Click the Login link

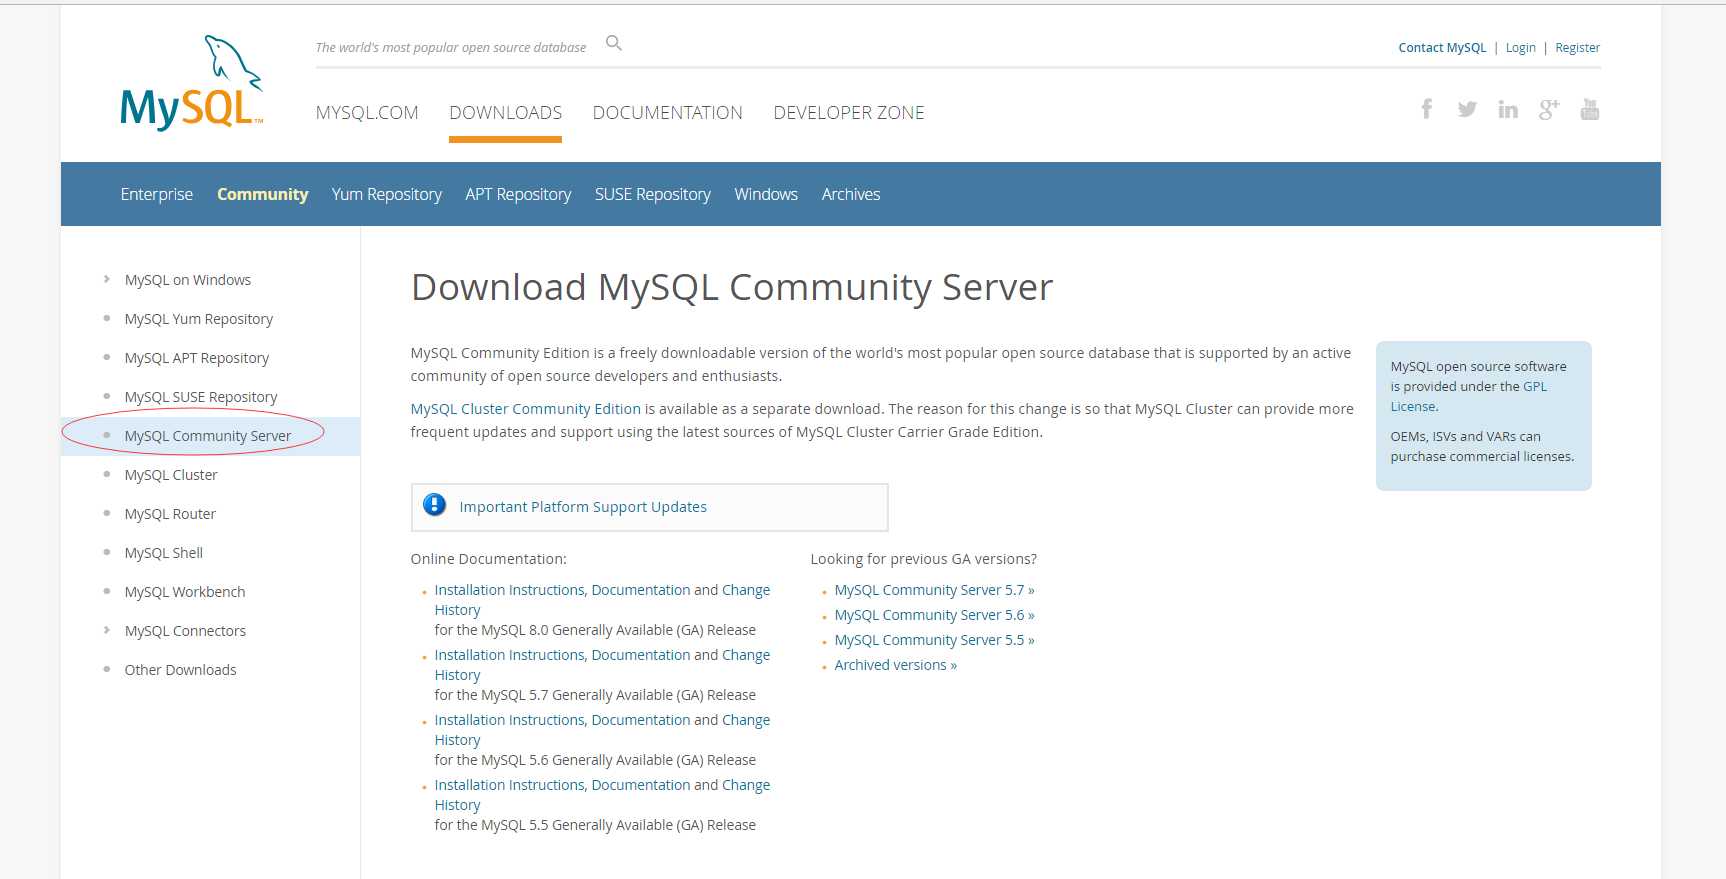[x=1520, y=48]
